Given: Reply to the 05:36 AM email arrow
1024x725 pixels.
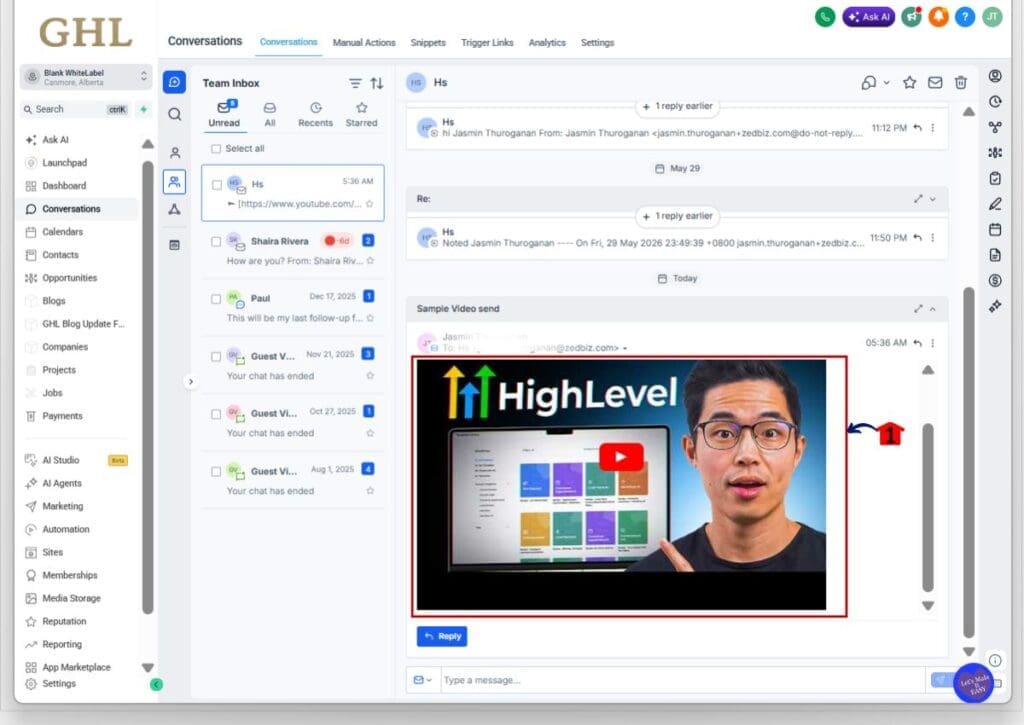Looking at the screenshot, I should pos(918,343).
